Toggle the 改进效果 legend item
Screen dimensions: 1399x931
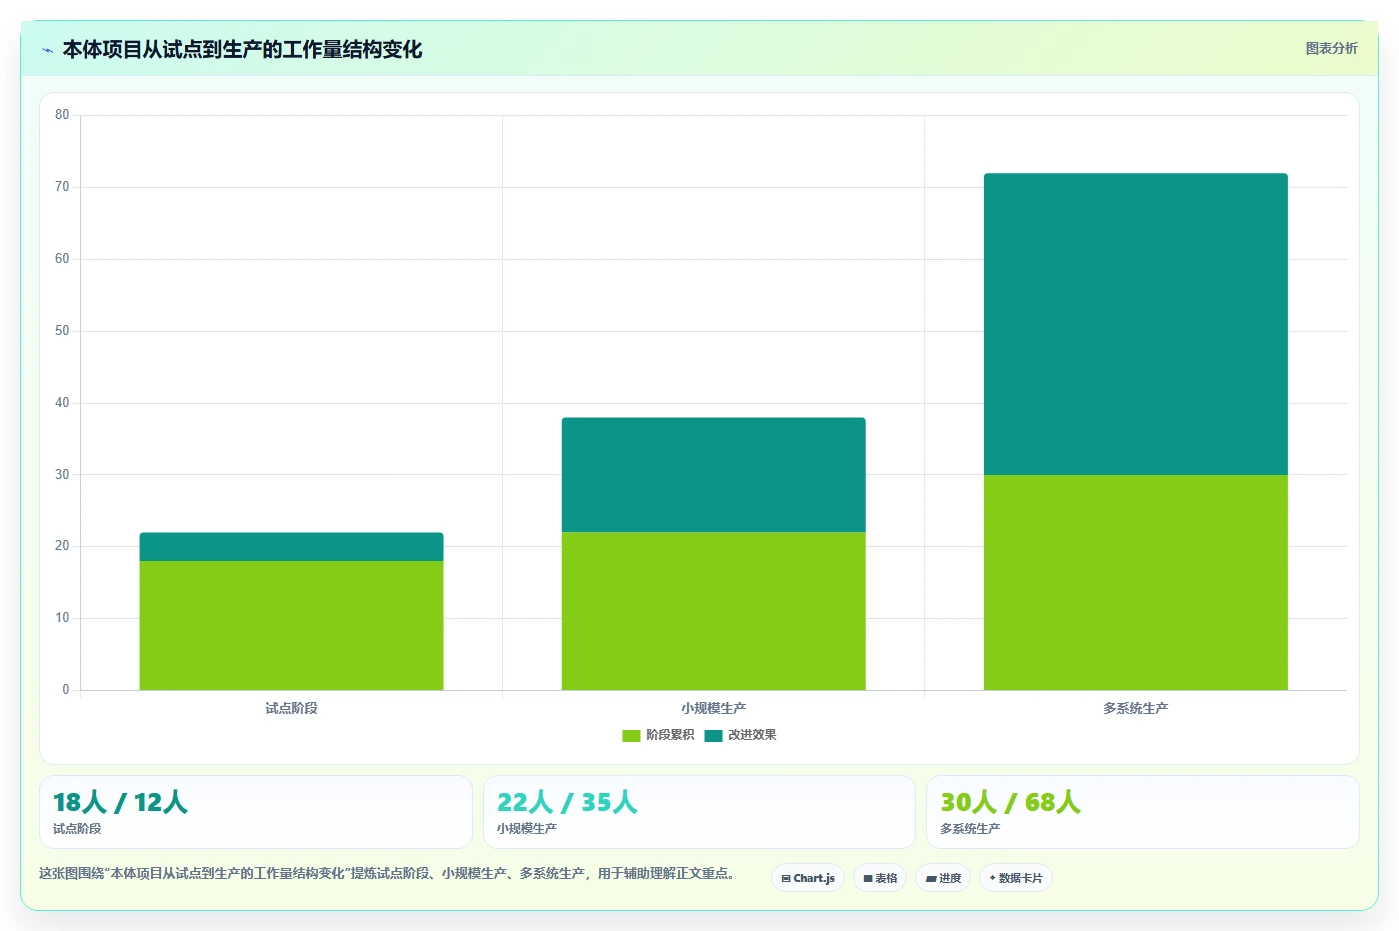[x=740, y=735]
